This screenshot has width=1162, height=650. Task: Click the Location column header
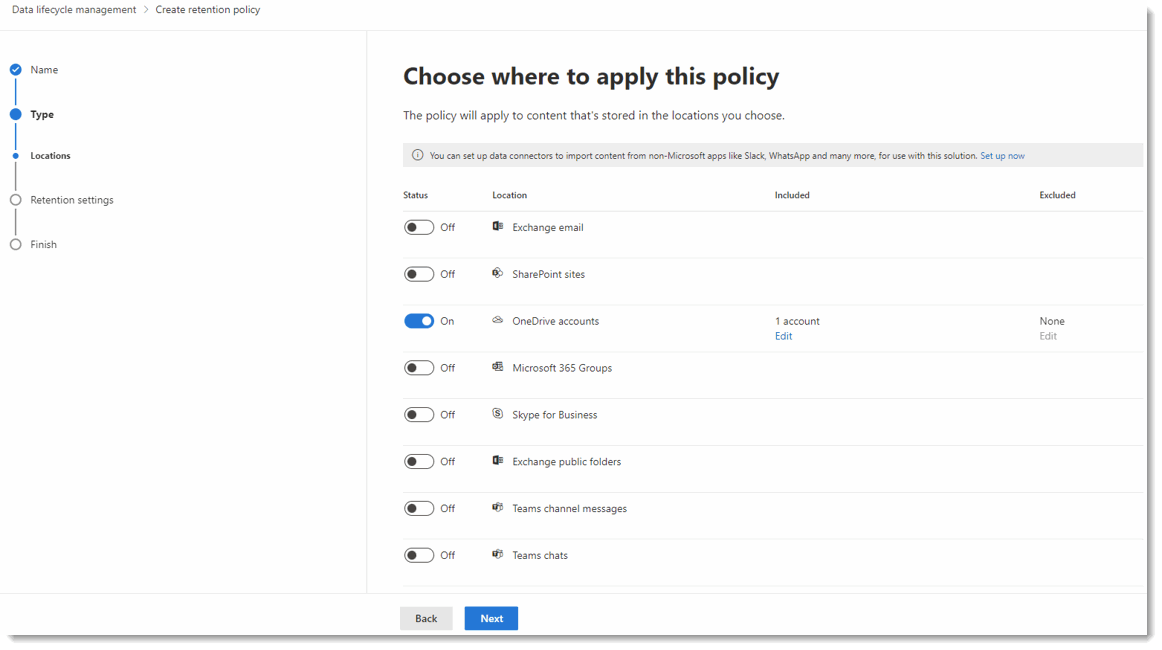pyautogui.click(x=510, y=195)
